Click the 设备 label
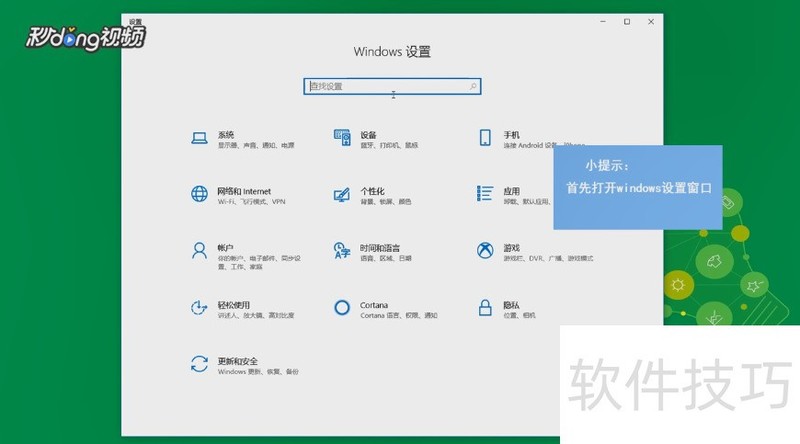Screen dimensions: 800x444 [368, 135]
